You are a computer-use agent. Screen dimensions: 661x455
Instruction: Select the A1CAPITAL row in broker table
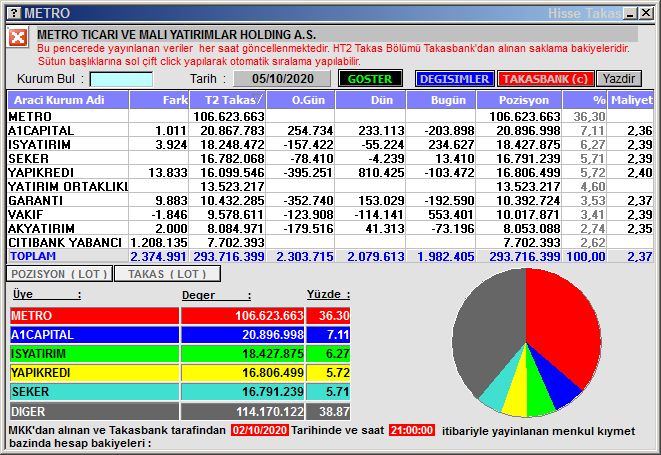point(330,130)
